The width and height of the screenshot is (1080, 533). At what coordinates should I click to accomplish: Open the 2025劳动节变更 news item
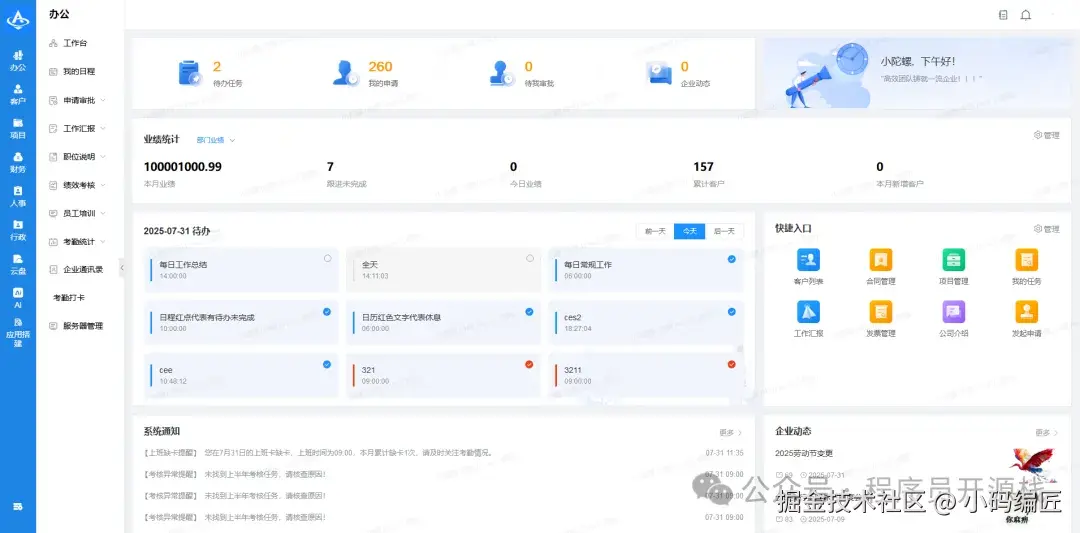click(804, 454)
